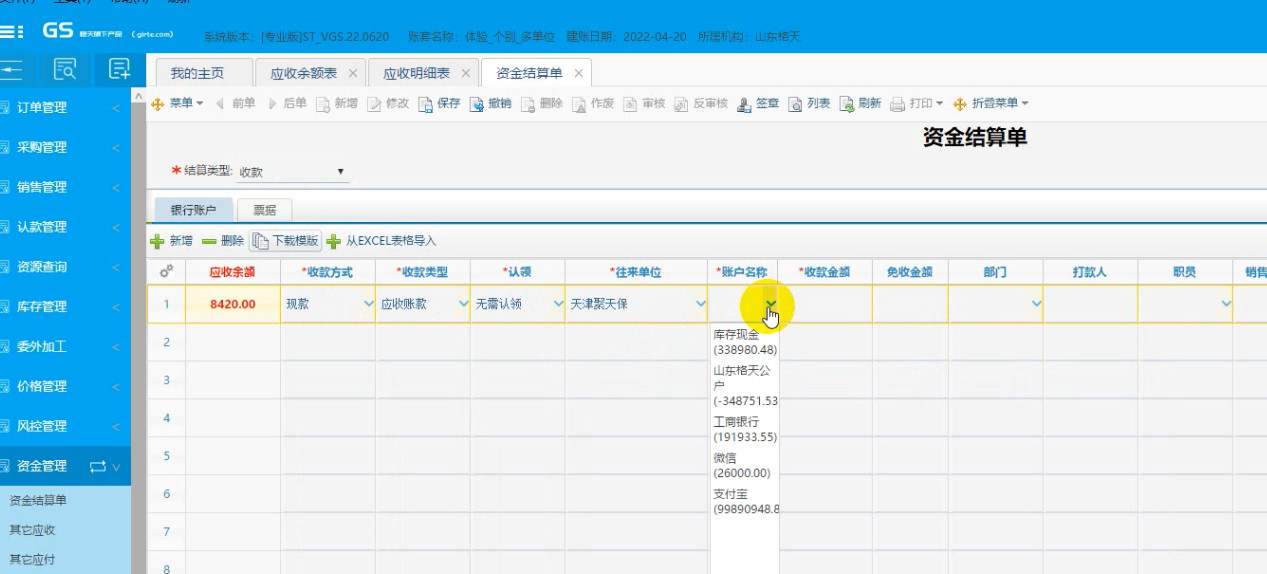Click the 修改 edit toolbar button
This screenshot has height=574, width=1267.
coord(389,103)
